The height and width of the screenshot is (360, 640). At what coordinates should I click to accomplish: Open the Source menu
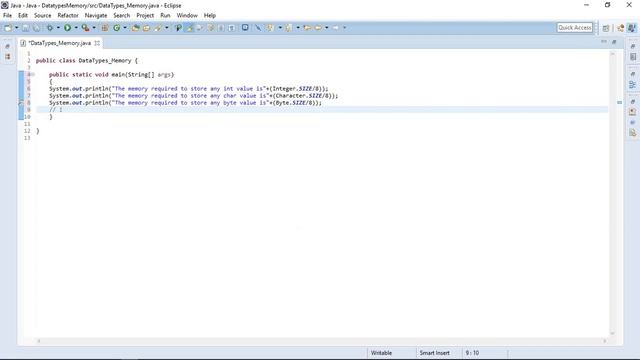[x=42, y=16]
